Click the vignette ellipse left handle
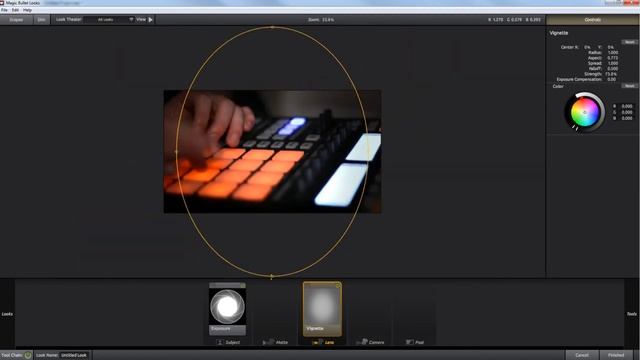640x360 pixels. (176, 152)
